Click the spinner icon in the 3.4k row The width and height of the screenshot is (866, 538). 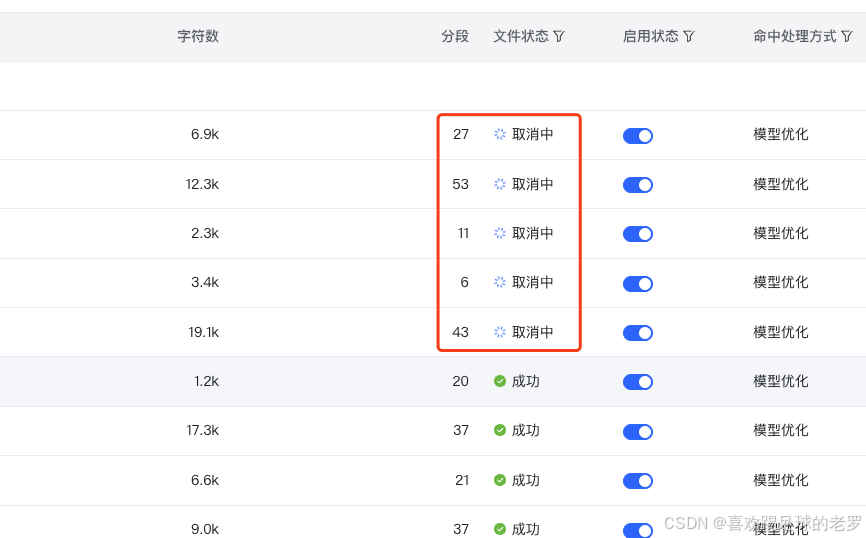pyautogui.click(x=500, y=282)
